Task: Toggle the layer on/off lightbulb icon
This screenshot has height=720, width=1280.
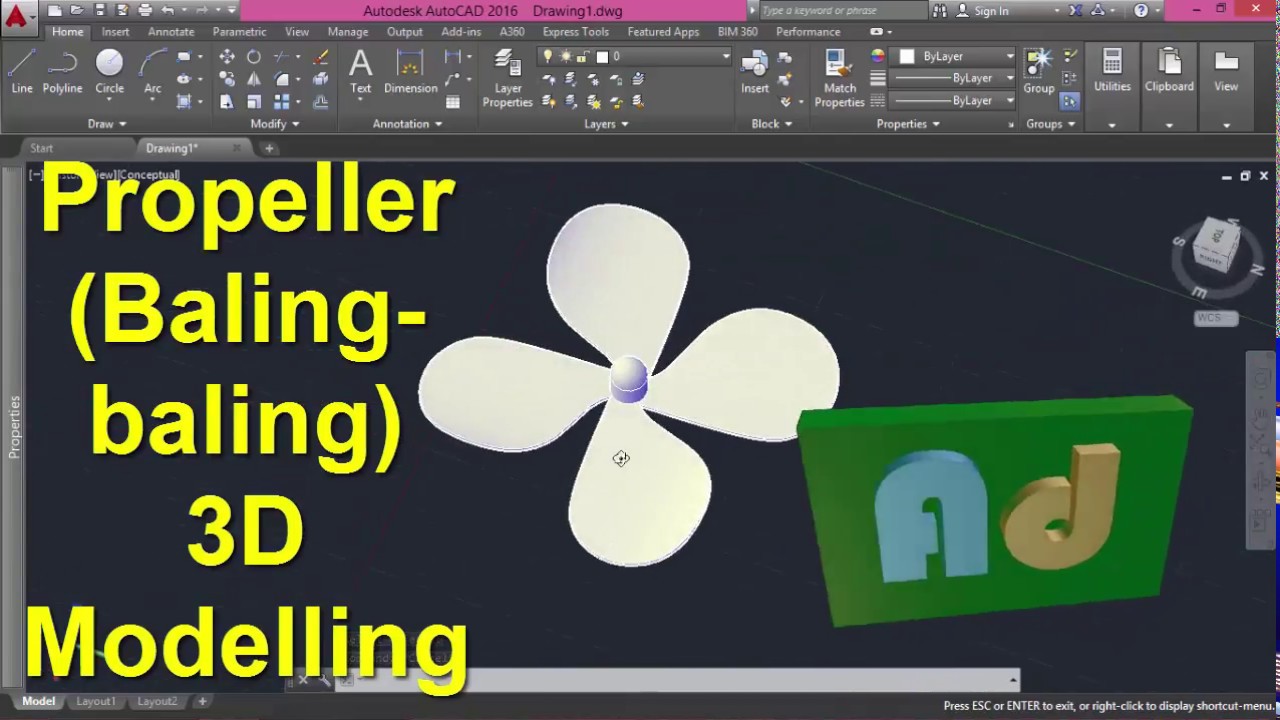Action: (548, 57)
